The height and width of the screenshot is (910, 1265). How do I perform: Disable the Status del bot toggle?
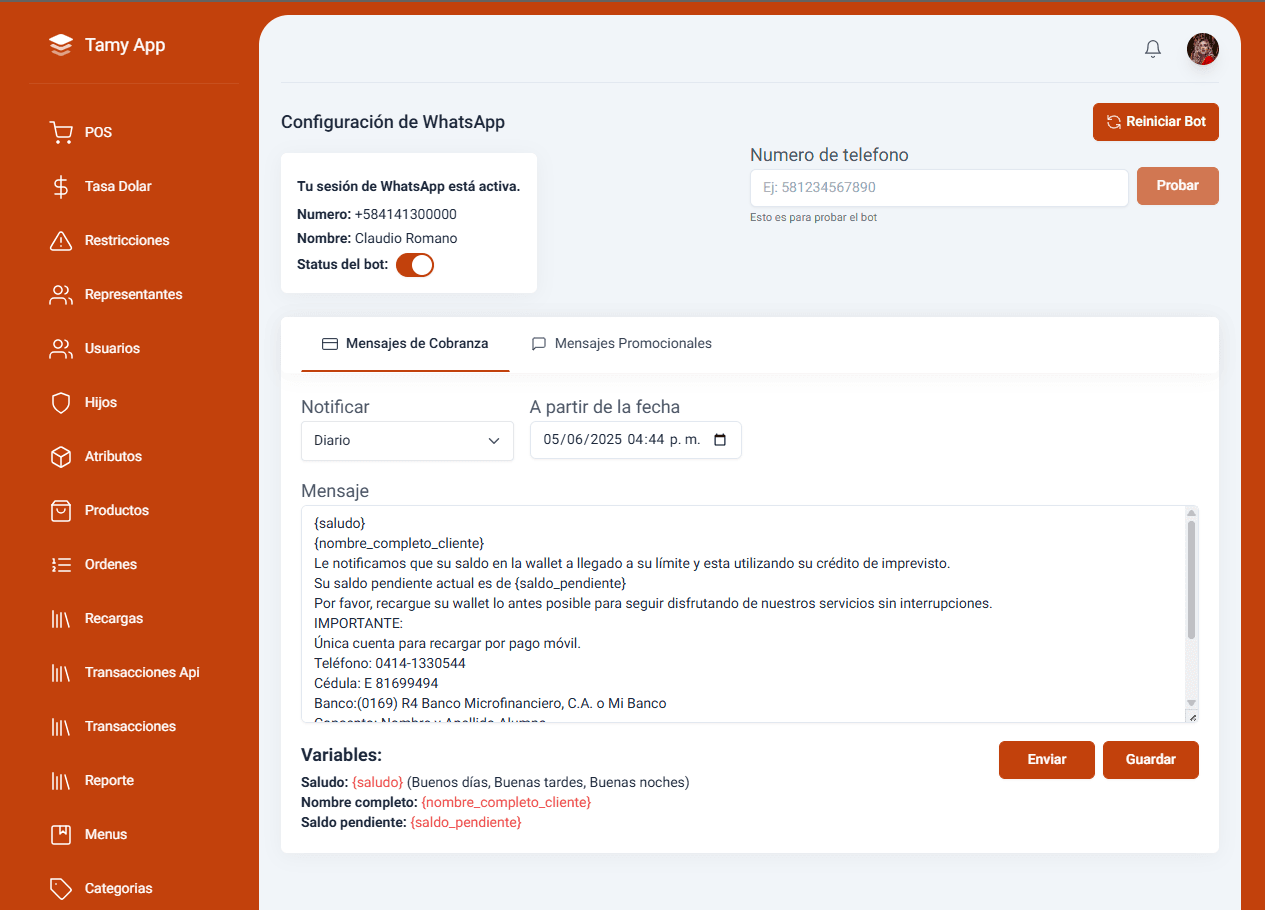(415, 265)
